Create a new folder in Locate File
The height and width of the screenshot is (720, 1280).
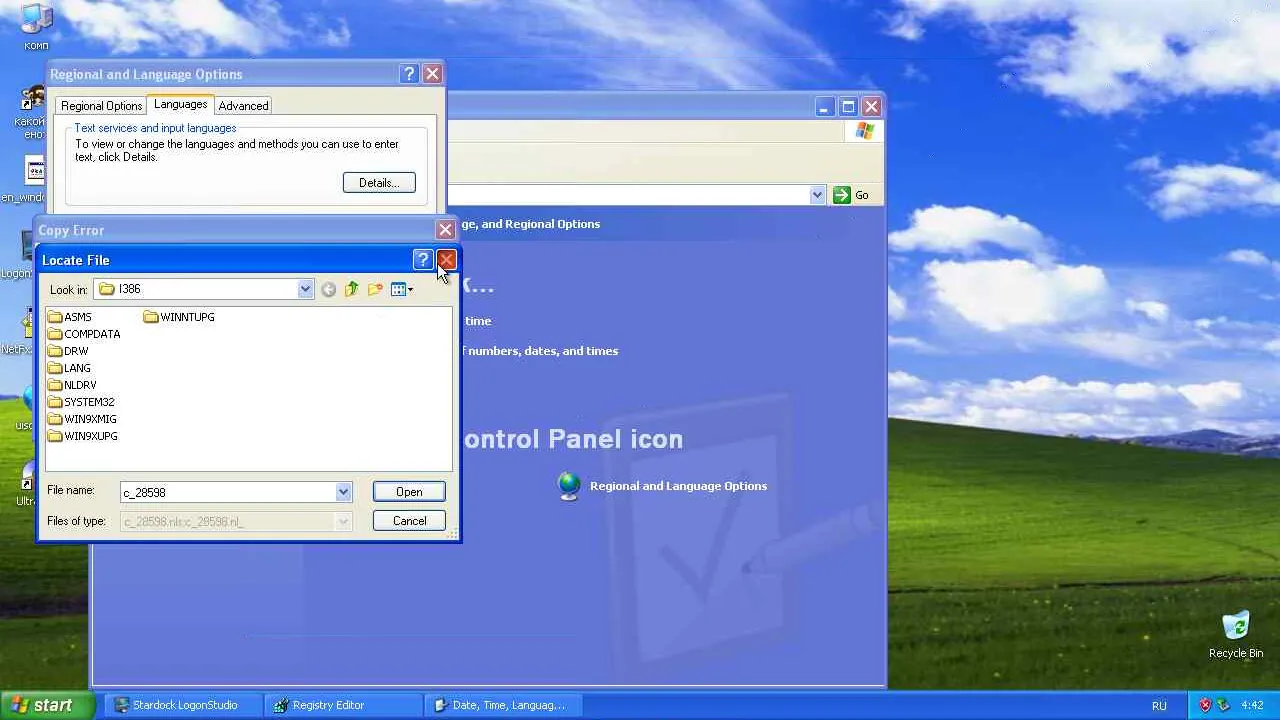375,289
